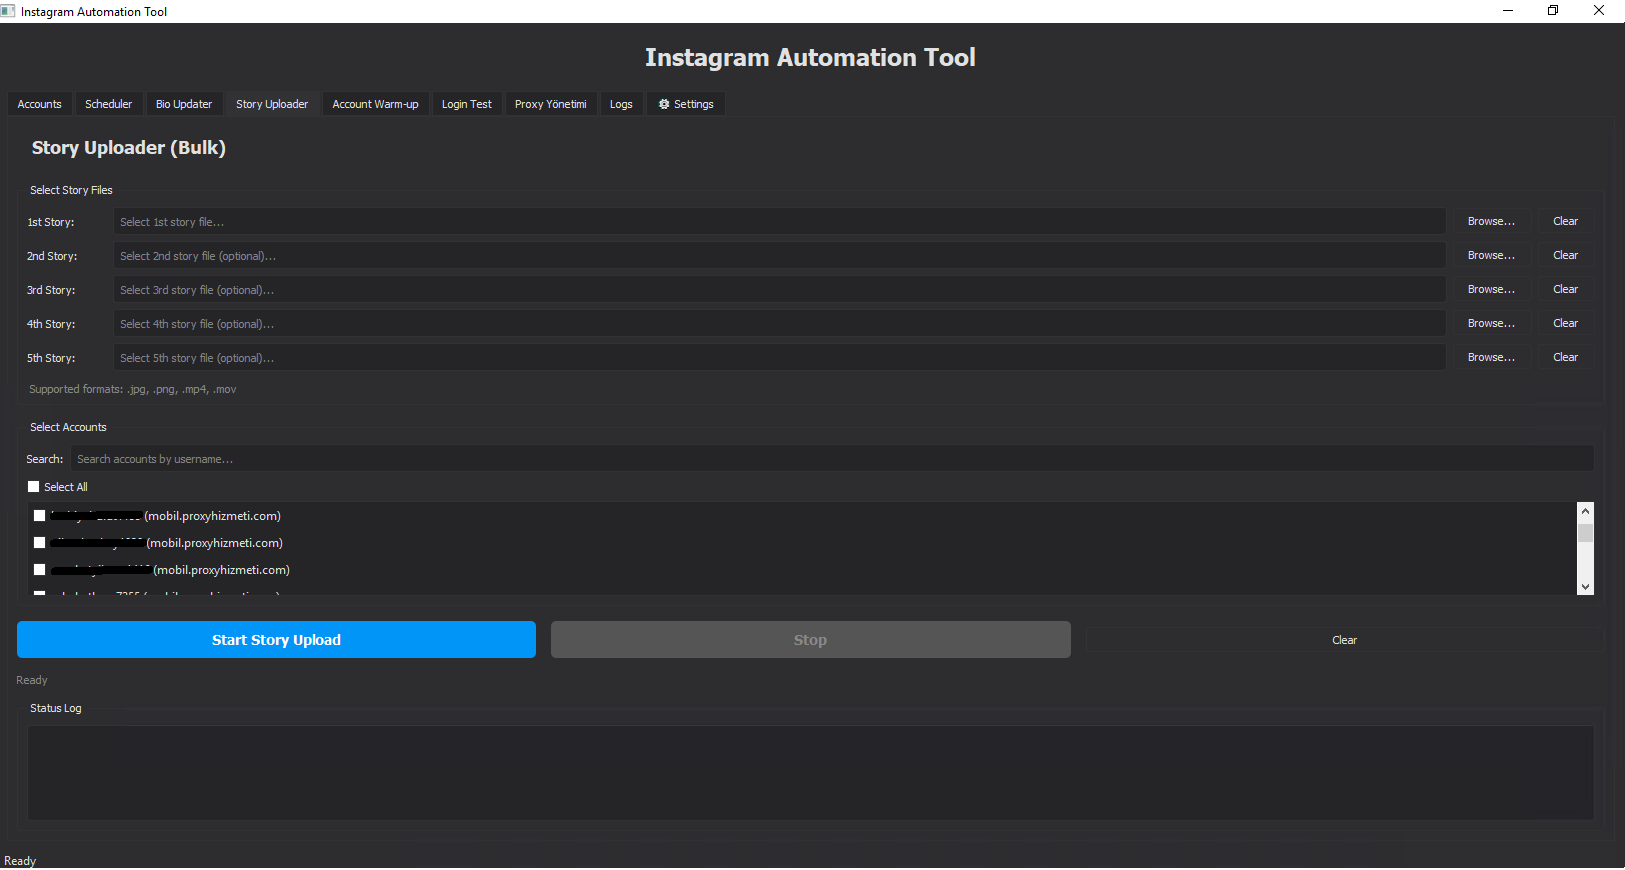The height and width of the screenshot is (870, 1625).
Task: Check the second listed account checkbox
Action: click(40, 543)
